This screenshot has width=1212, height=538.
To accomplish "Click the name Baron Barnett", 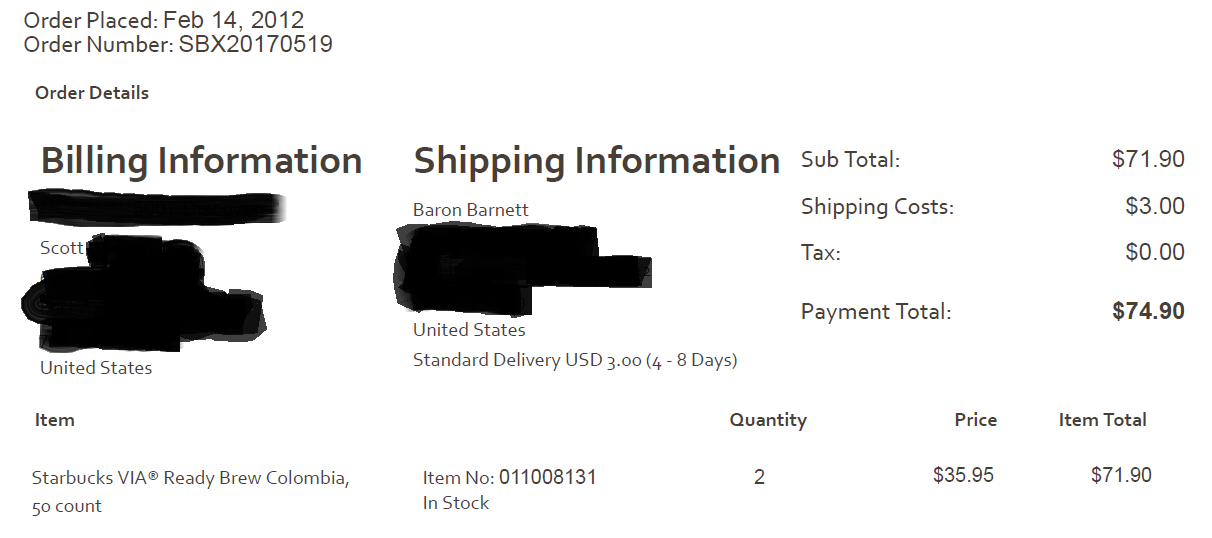I will tap(471, 210).
